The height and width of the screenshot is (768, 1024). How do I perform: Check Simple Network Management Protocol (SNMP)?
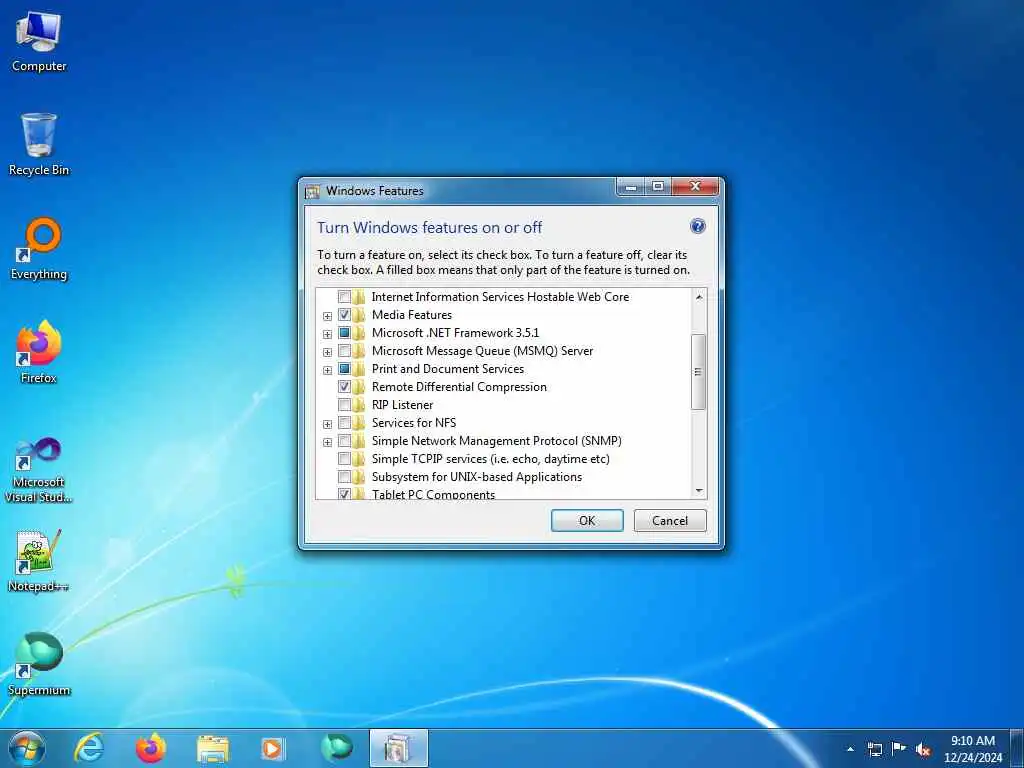click(344, 441)
